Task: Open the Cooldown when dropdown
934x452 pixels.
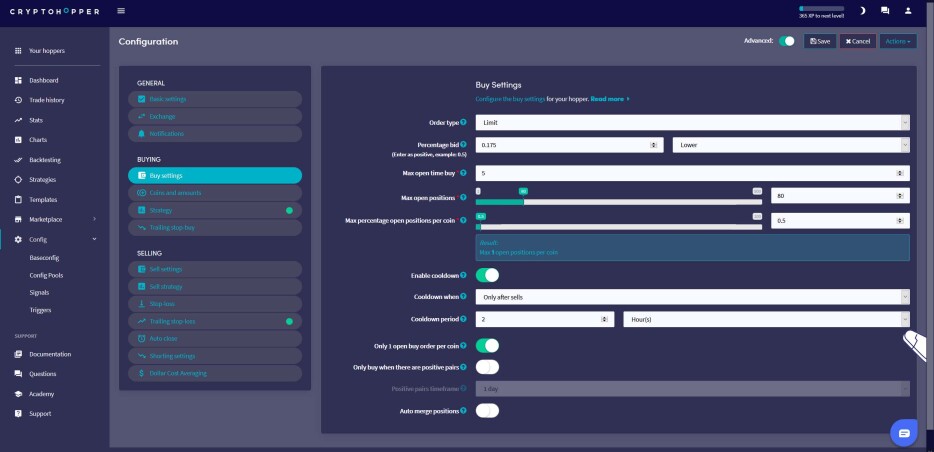Action: (692, 297)
